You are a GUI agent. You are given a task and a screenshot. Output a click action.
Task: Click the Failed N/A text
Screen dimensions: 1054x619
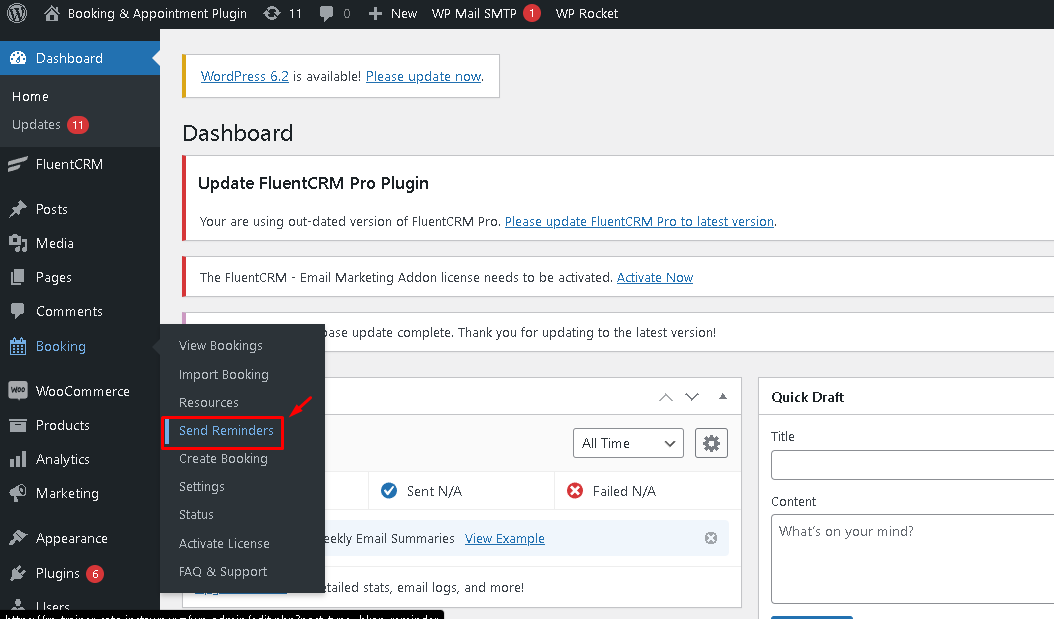pos(624,491)
